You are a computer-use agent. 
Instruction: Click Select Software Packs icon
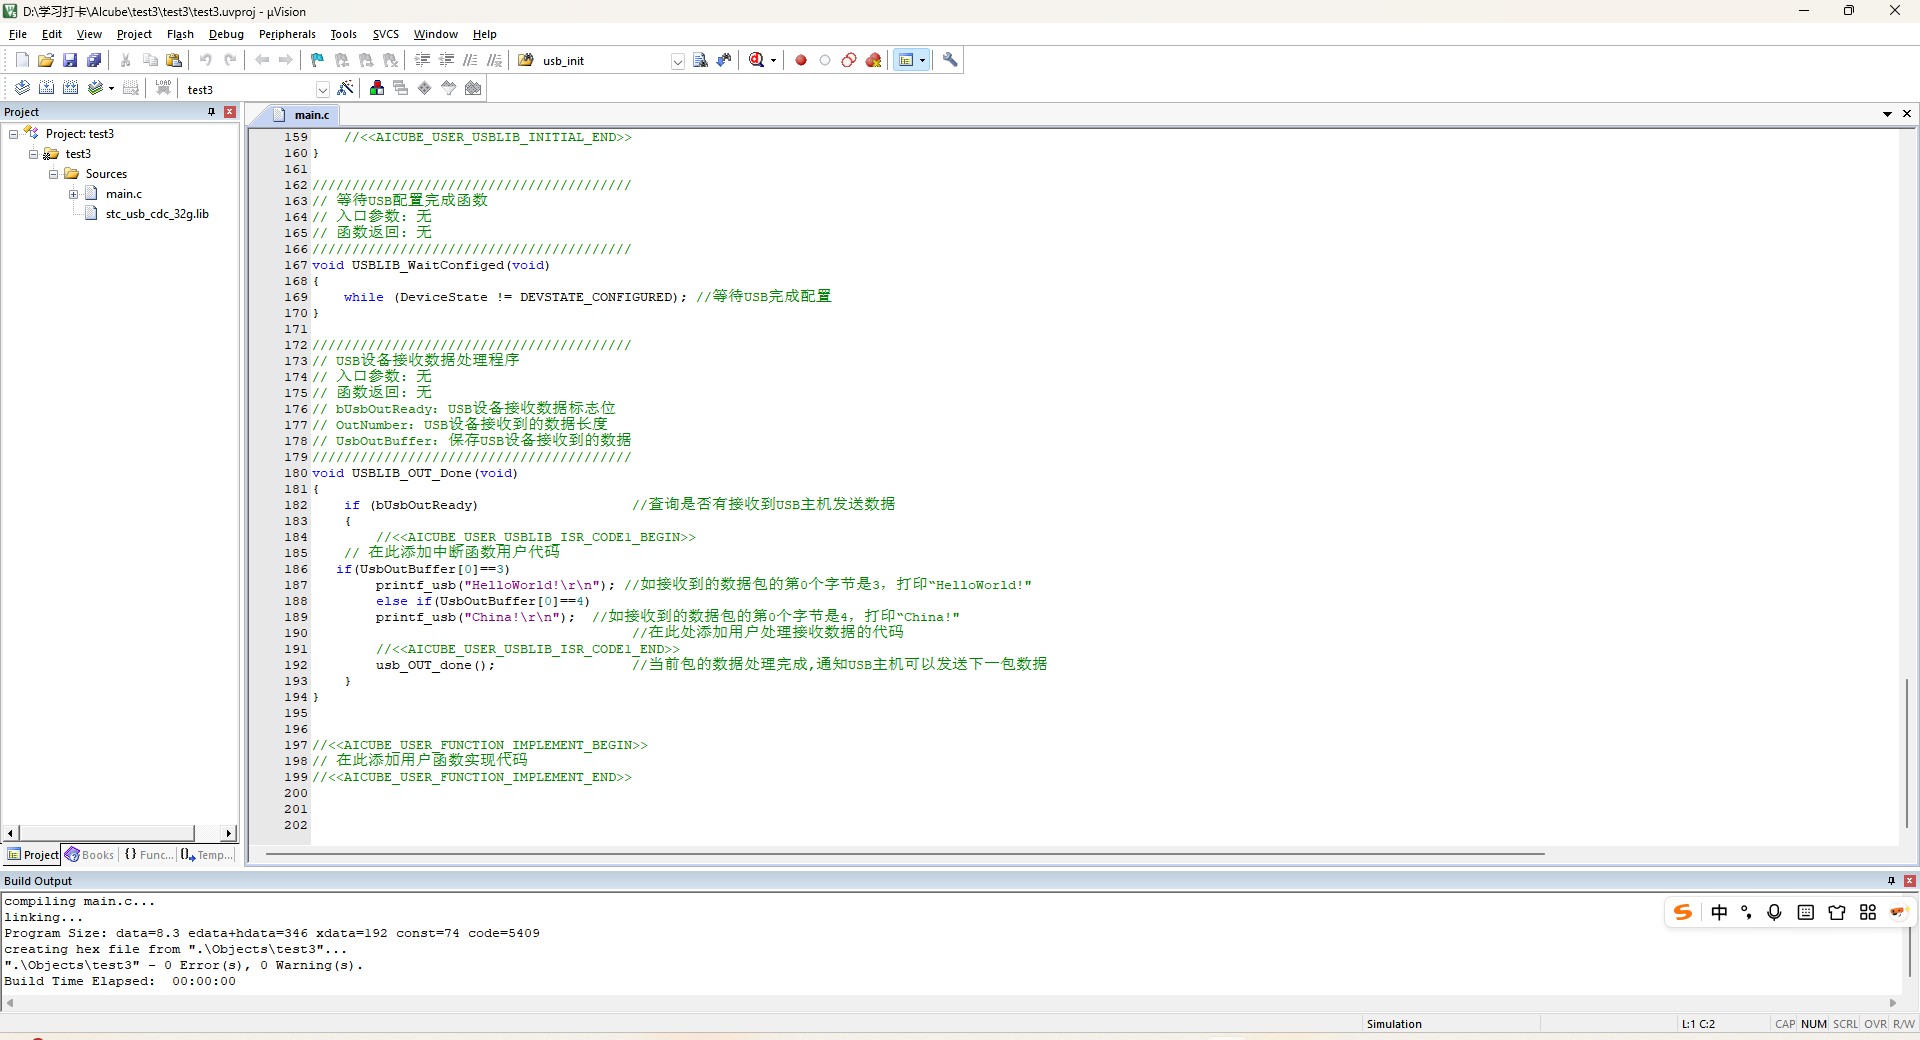449,88
